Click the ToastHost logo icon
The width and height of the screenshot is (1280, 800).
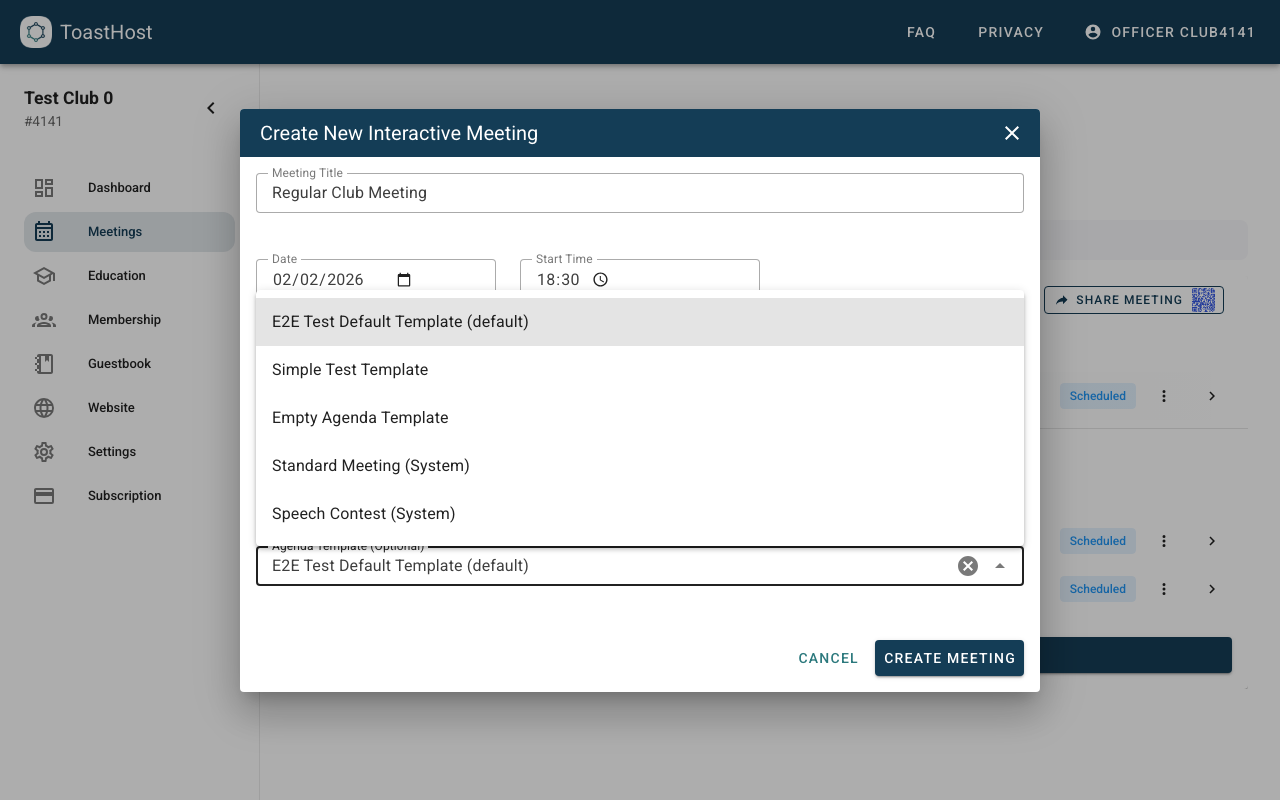pyautogui.click(x=36, y=31)
